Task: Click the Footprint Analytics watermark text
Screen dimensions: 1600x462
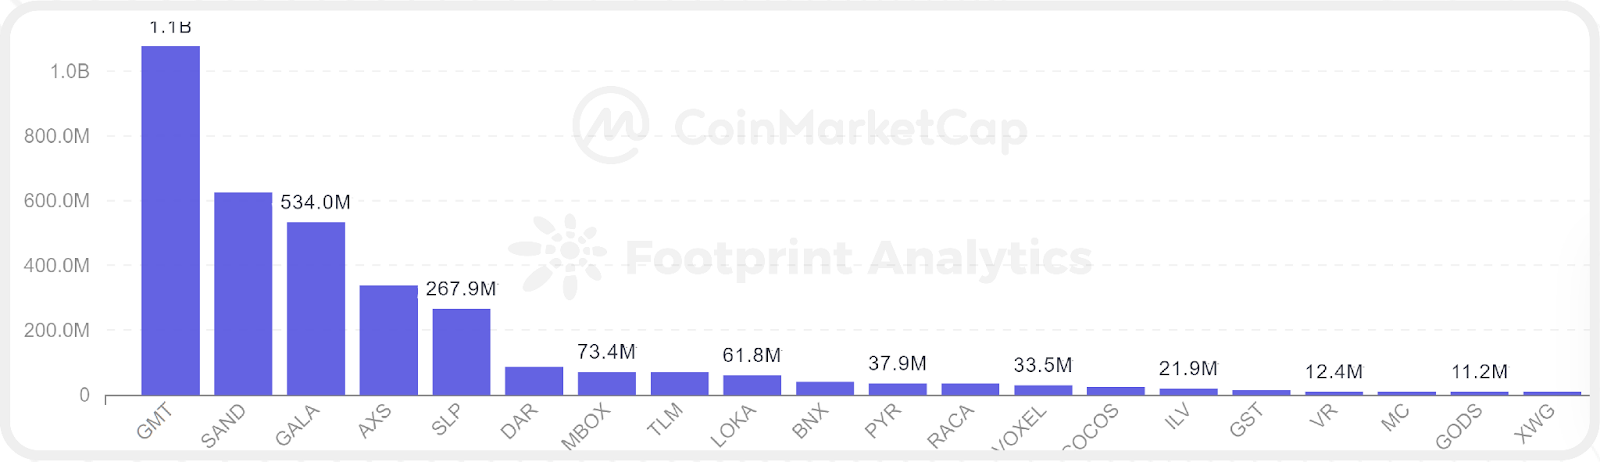Action: point(858,258)
